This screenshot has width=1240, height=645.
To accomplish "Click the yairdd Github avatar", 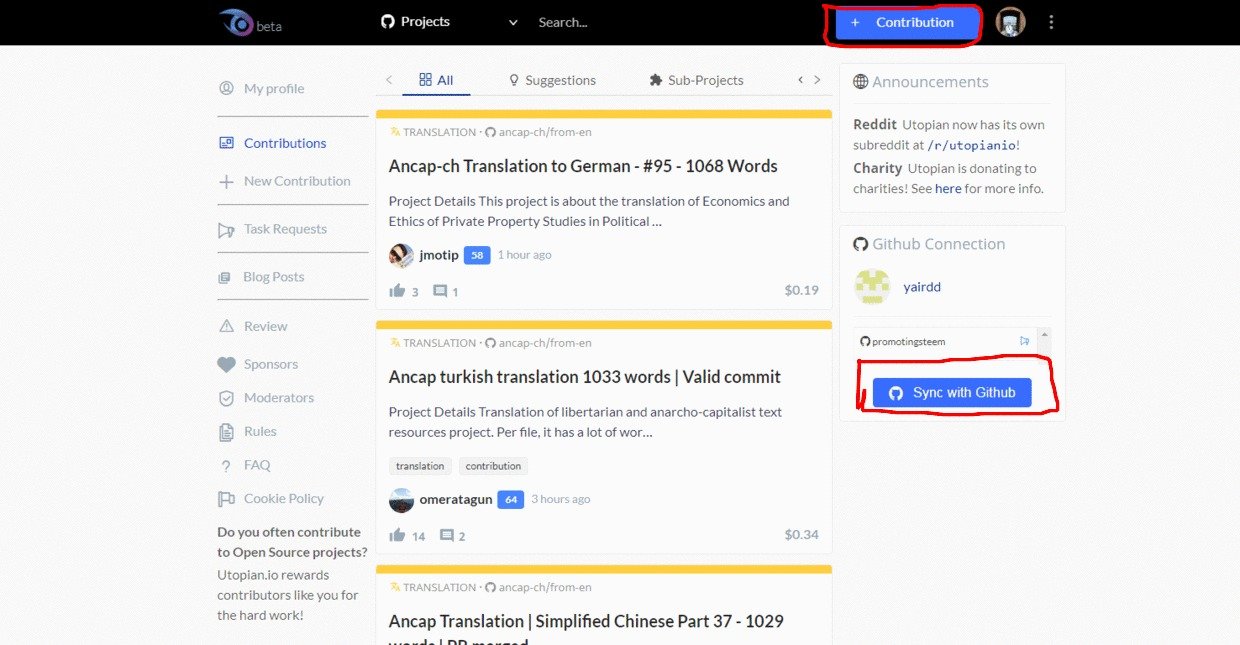I will 872,287.
